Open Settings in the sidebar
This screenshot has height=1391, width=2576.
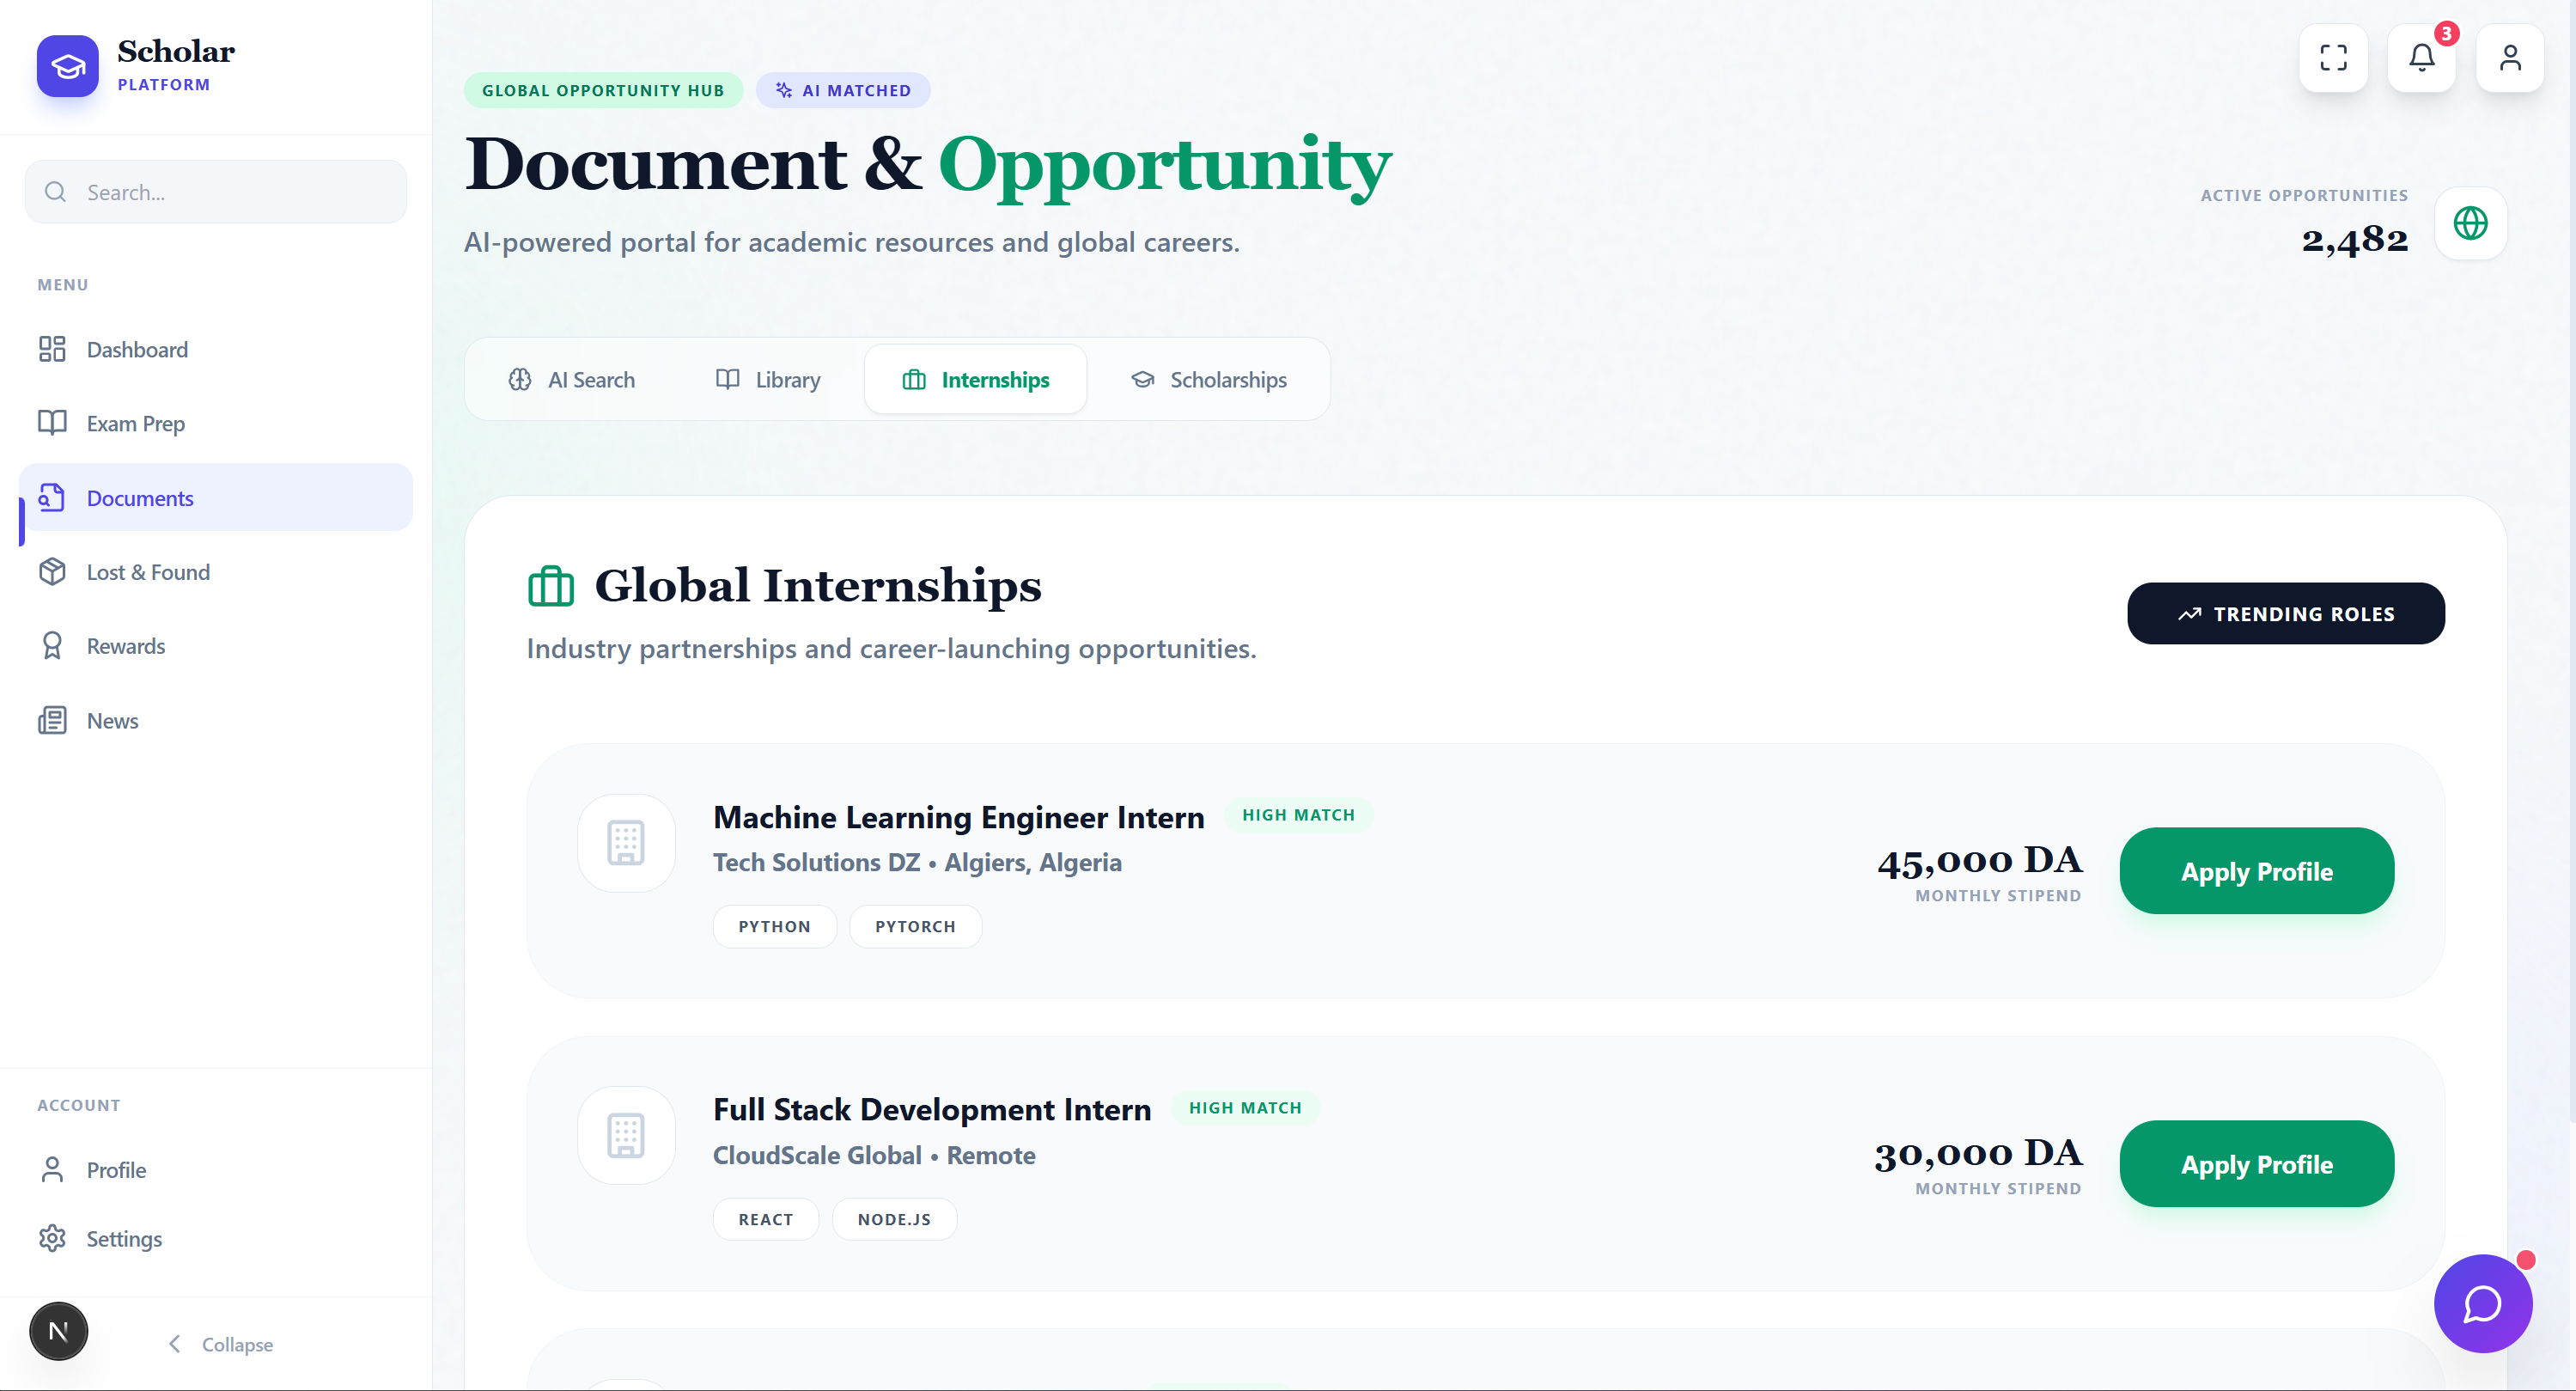124,1239
